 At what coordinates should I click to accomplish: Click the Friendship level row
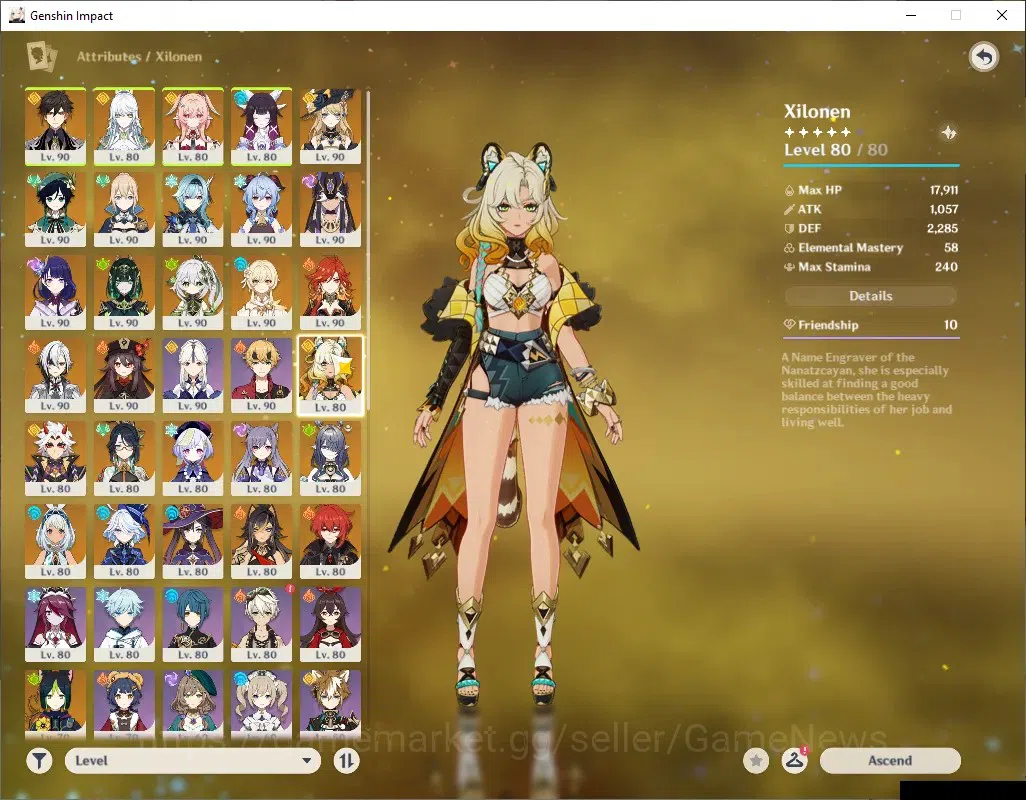[871, 325]
